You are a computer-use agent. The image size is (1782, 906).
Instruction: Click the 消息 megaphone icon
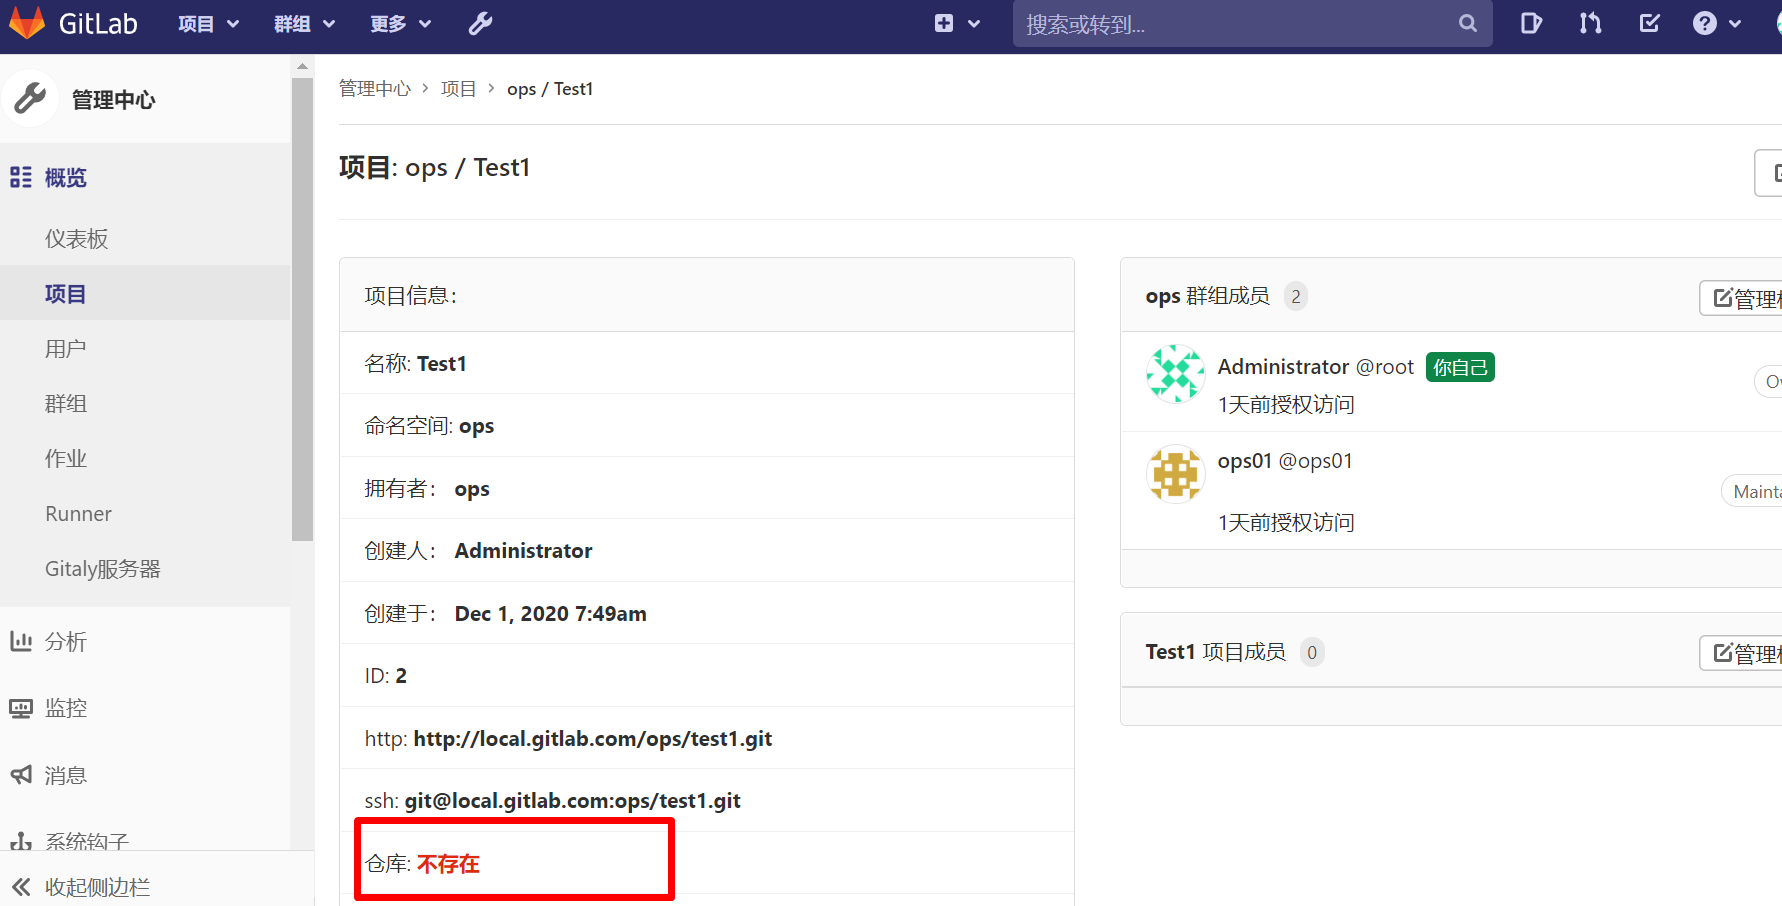click(x=21, y=775)
